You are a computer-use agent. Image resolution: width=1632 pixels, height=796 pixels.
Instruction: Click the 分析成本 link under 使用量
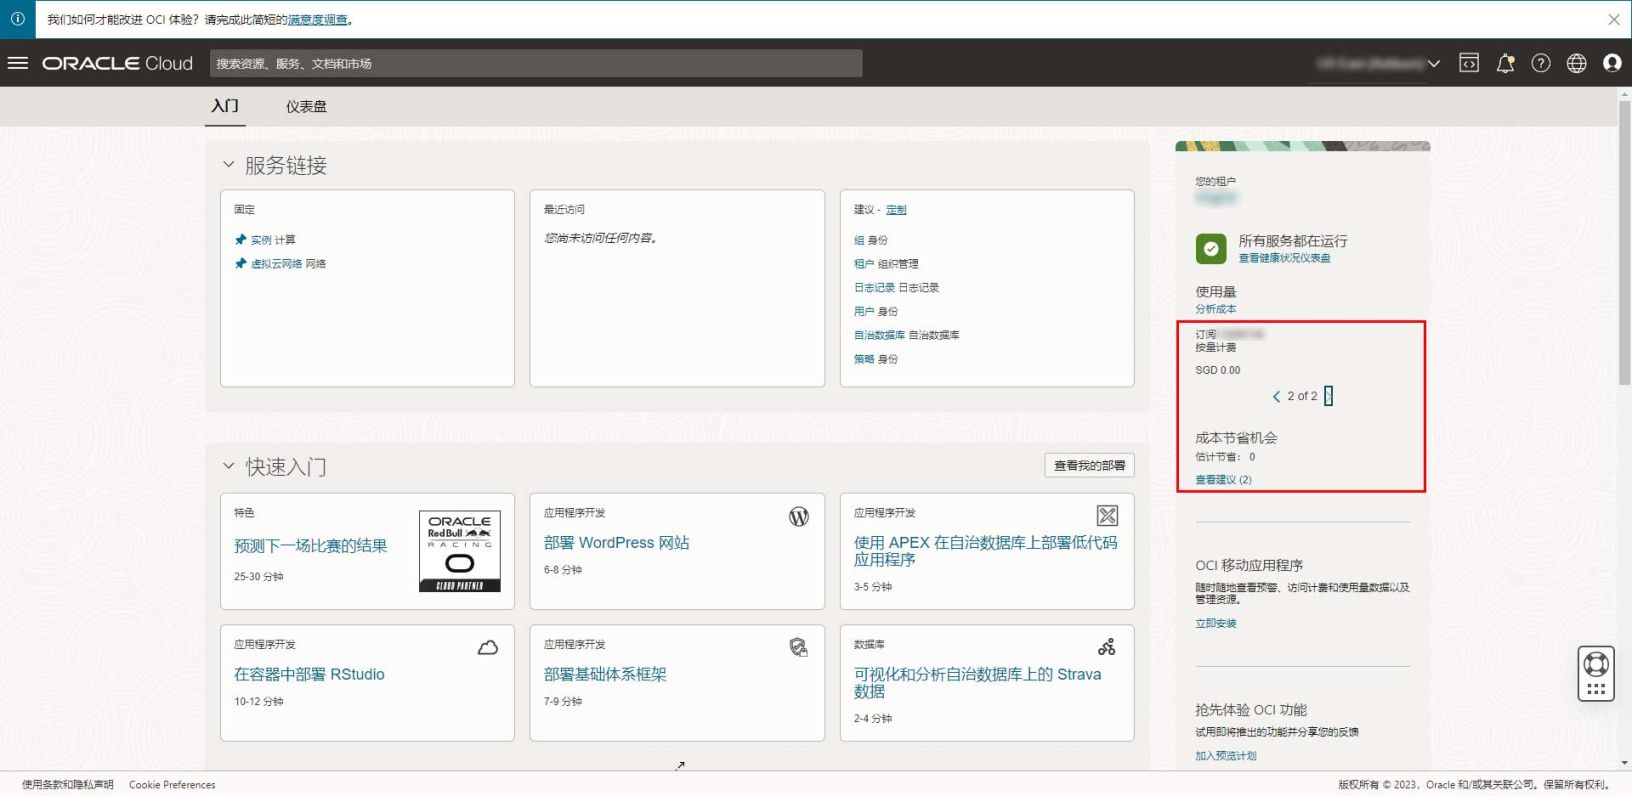pyautogui.click(x=1215, y=309)
